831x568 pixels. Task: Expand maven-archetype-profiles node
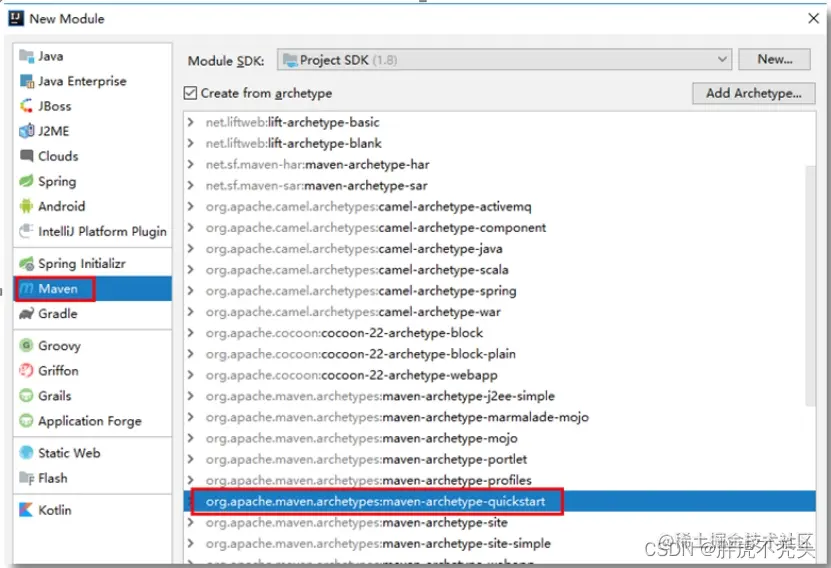click(191, 480)
